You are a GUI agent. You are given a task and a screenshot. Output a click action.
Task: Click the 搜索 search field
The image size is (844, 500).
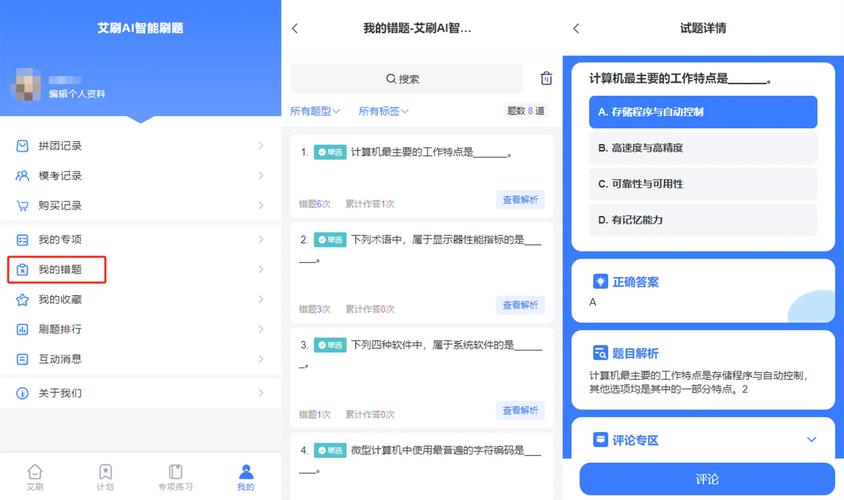pos(406,79)
